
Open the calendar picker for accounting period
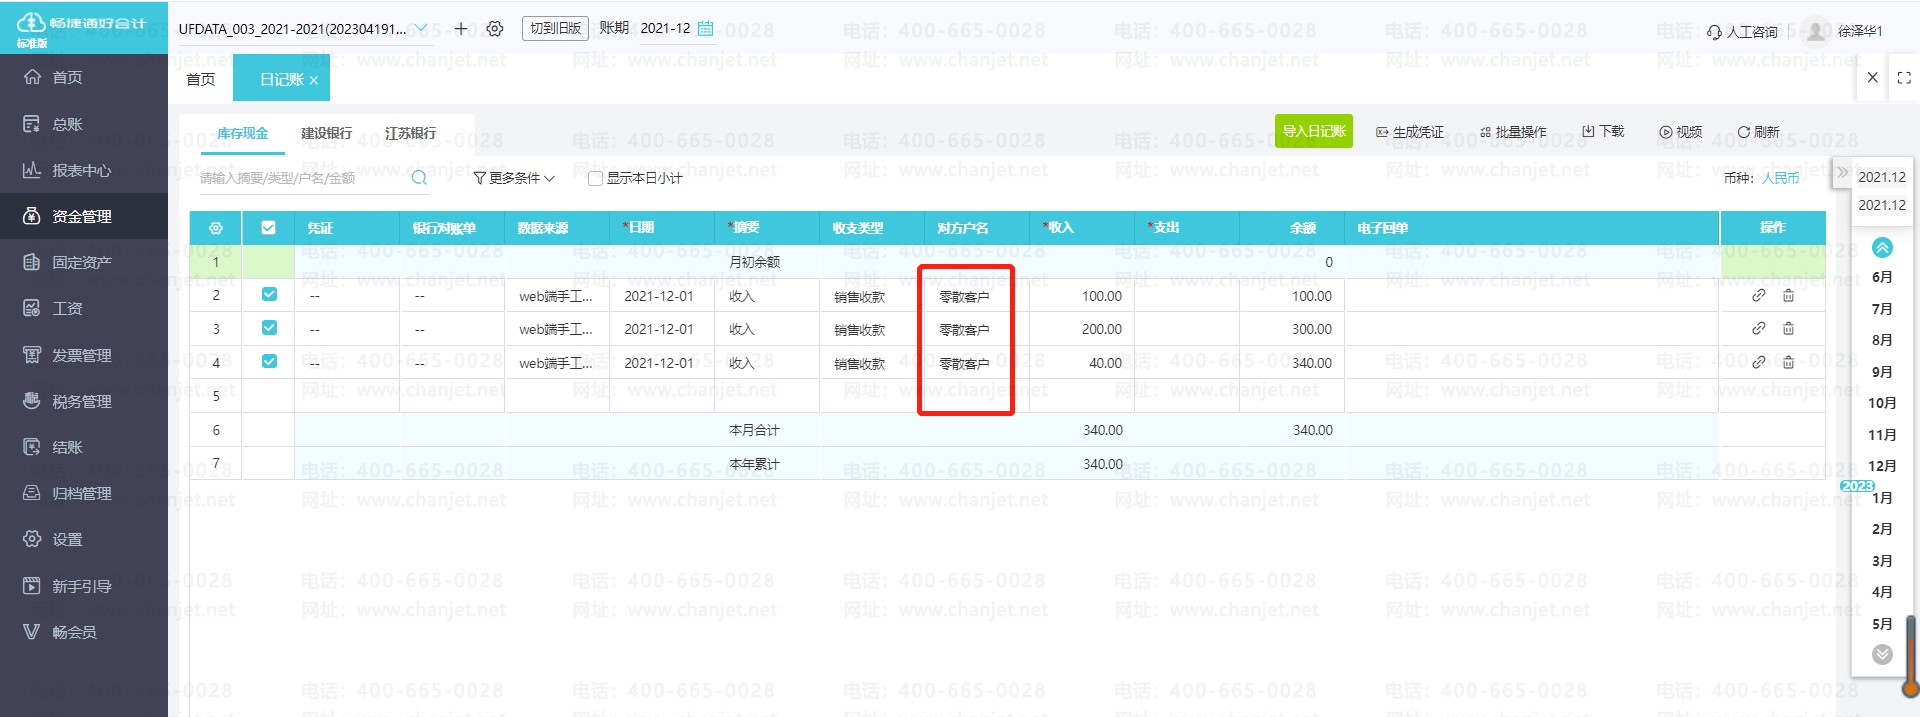705,29
